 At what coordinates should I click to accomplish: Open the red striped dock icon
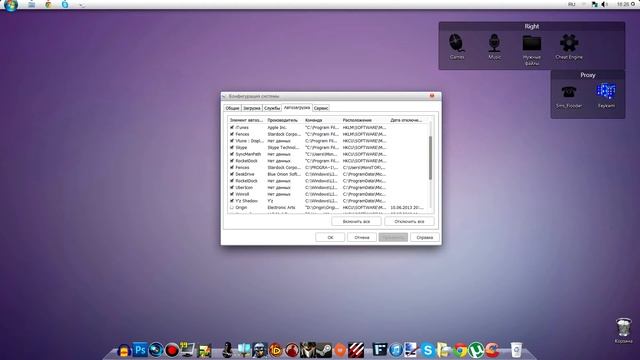[x=356, y=350]
